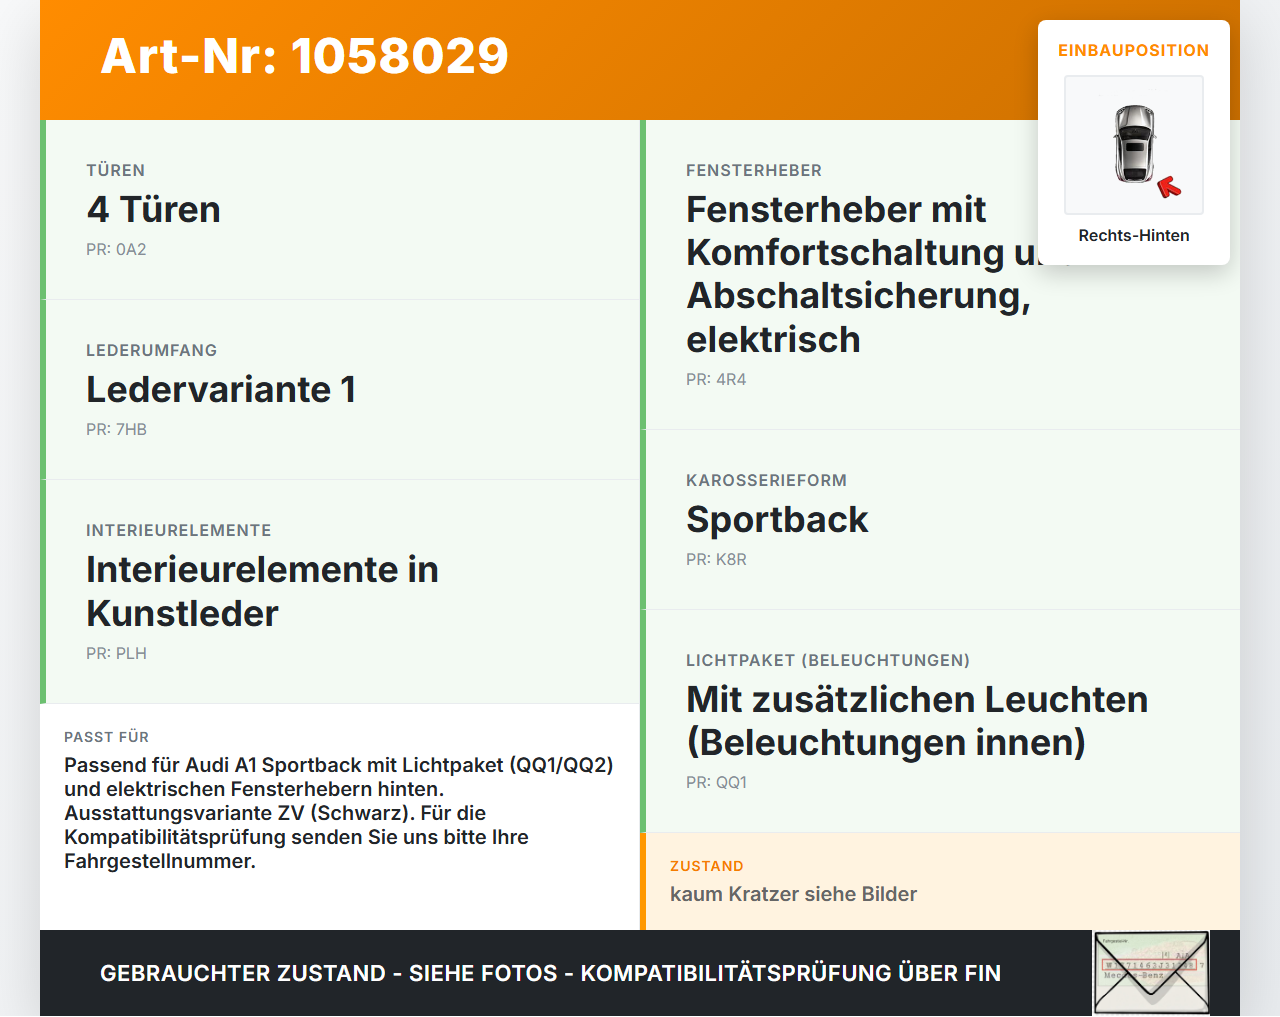The image size is (1280, 1017).
Task: Click the PR: 4R4 code
Action: tap(716, 379)
